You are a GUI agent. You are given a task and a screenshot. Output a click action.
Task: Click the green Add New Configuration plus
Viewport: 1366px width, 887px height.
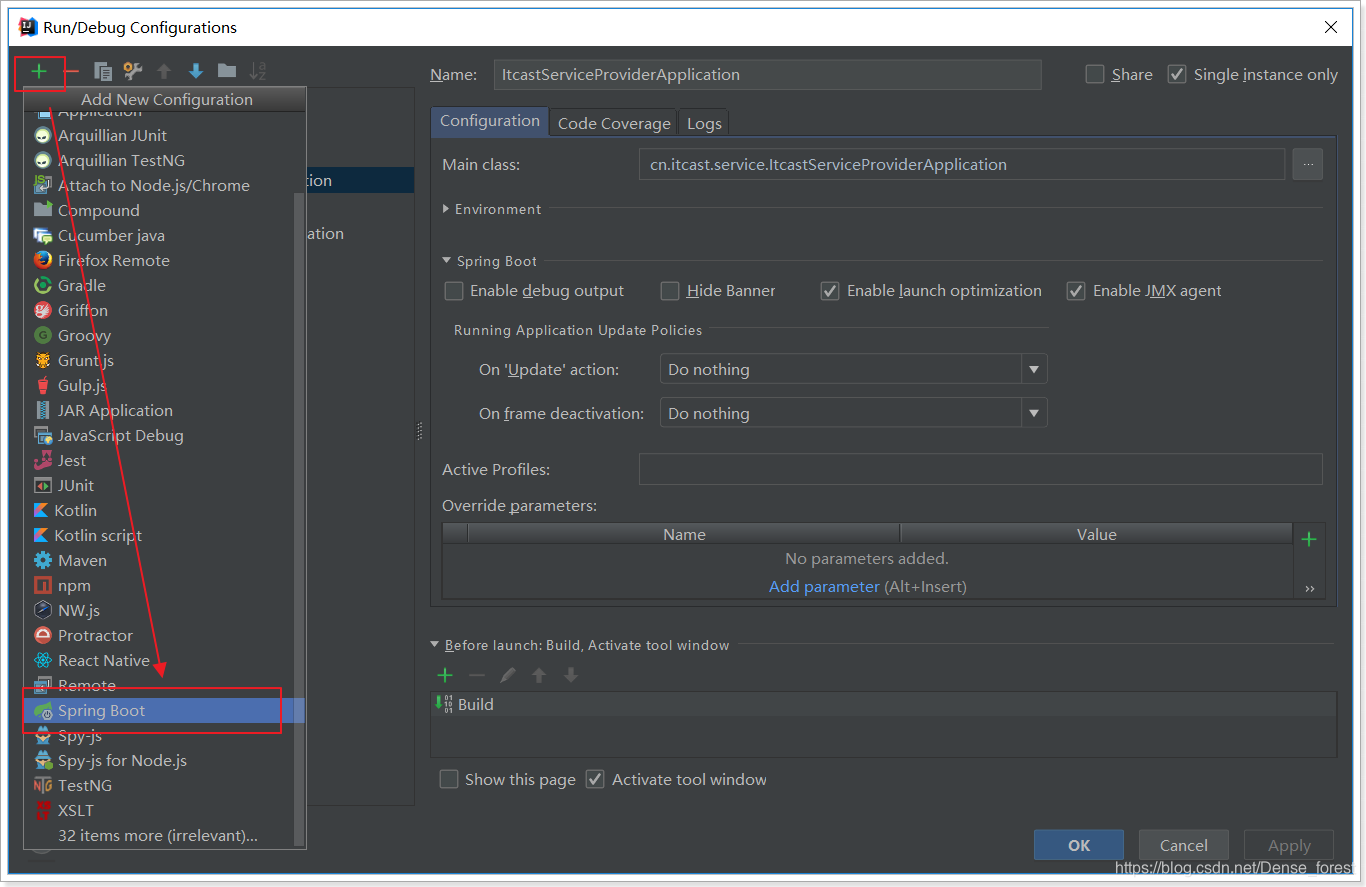click(x=39, y=71)
